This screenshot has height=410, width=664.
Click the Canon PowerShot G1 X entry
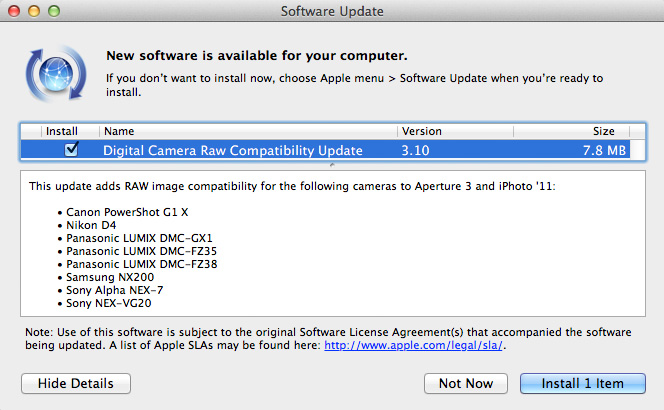coord(127,212)
